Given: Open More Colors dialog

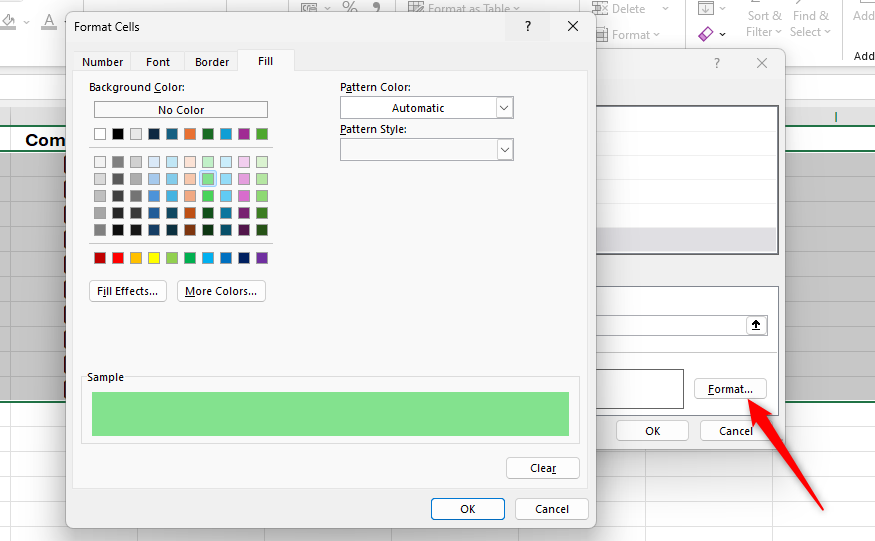Looking at the screenshot, I should click(221, 291).
